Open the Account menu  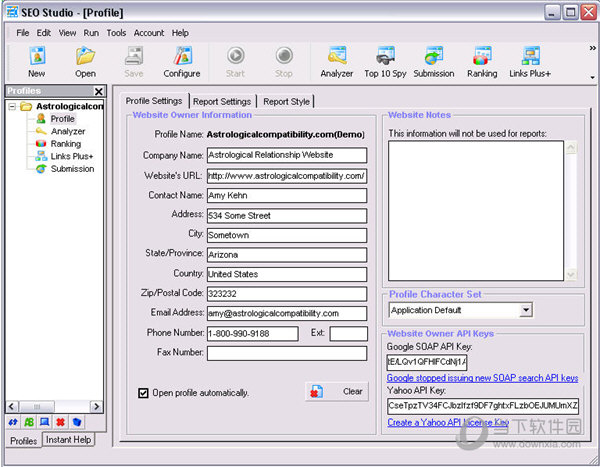(149, 33)
